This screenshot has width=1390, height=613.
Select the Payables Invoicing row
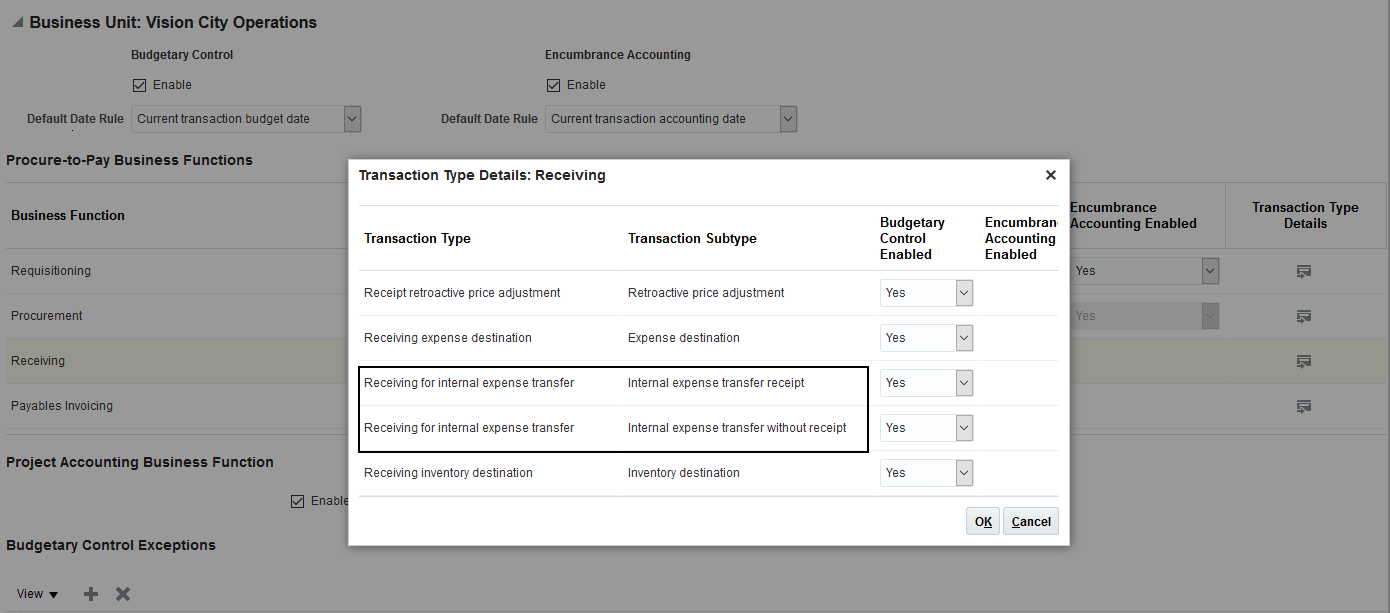[62, 406]
